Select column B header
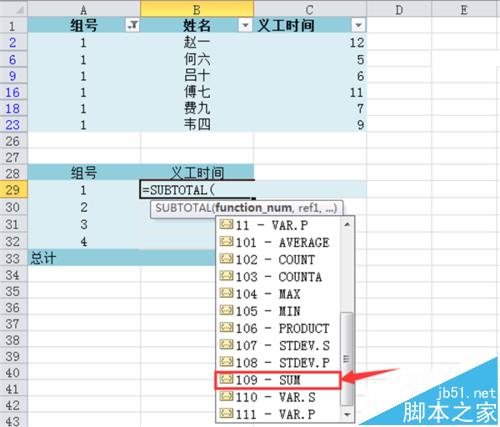This screenshot has height=427, width=500. (197, 9)
